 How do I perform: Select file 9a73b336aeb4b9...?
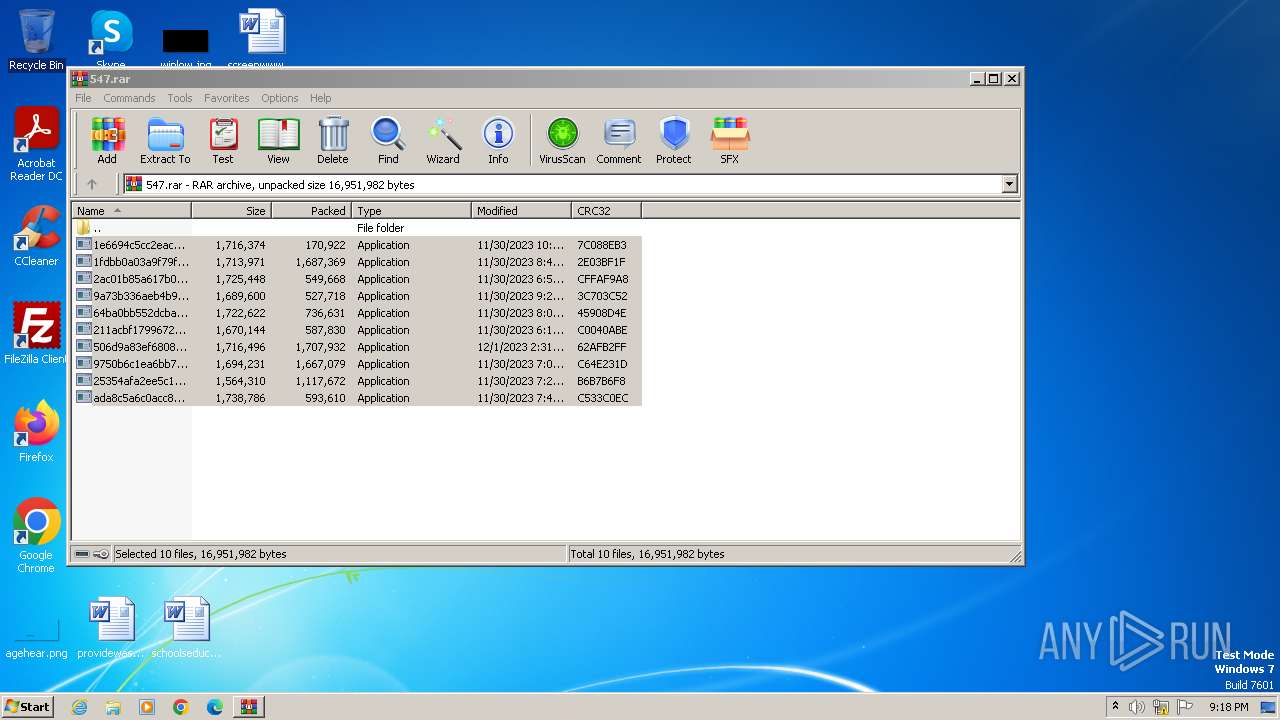pyautogui.click(x=357, y=296)
